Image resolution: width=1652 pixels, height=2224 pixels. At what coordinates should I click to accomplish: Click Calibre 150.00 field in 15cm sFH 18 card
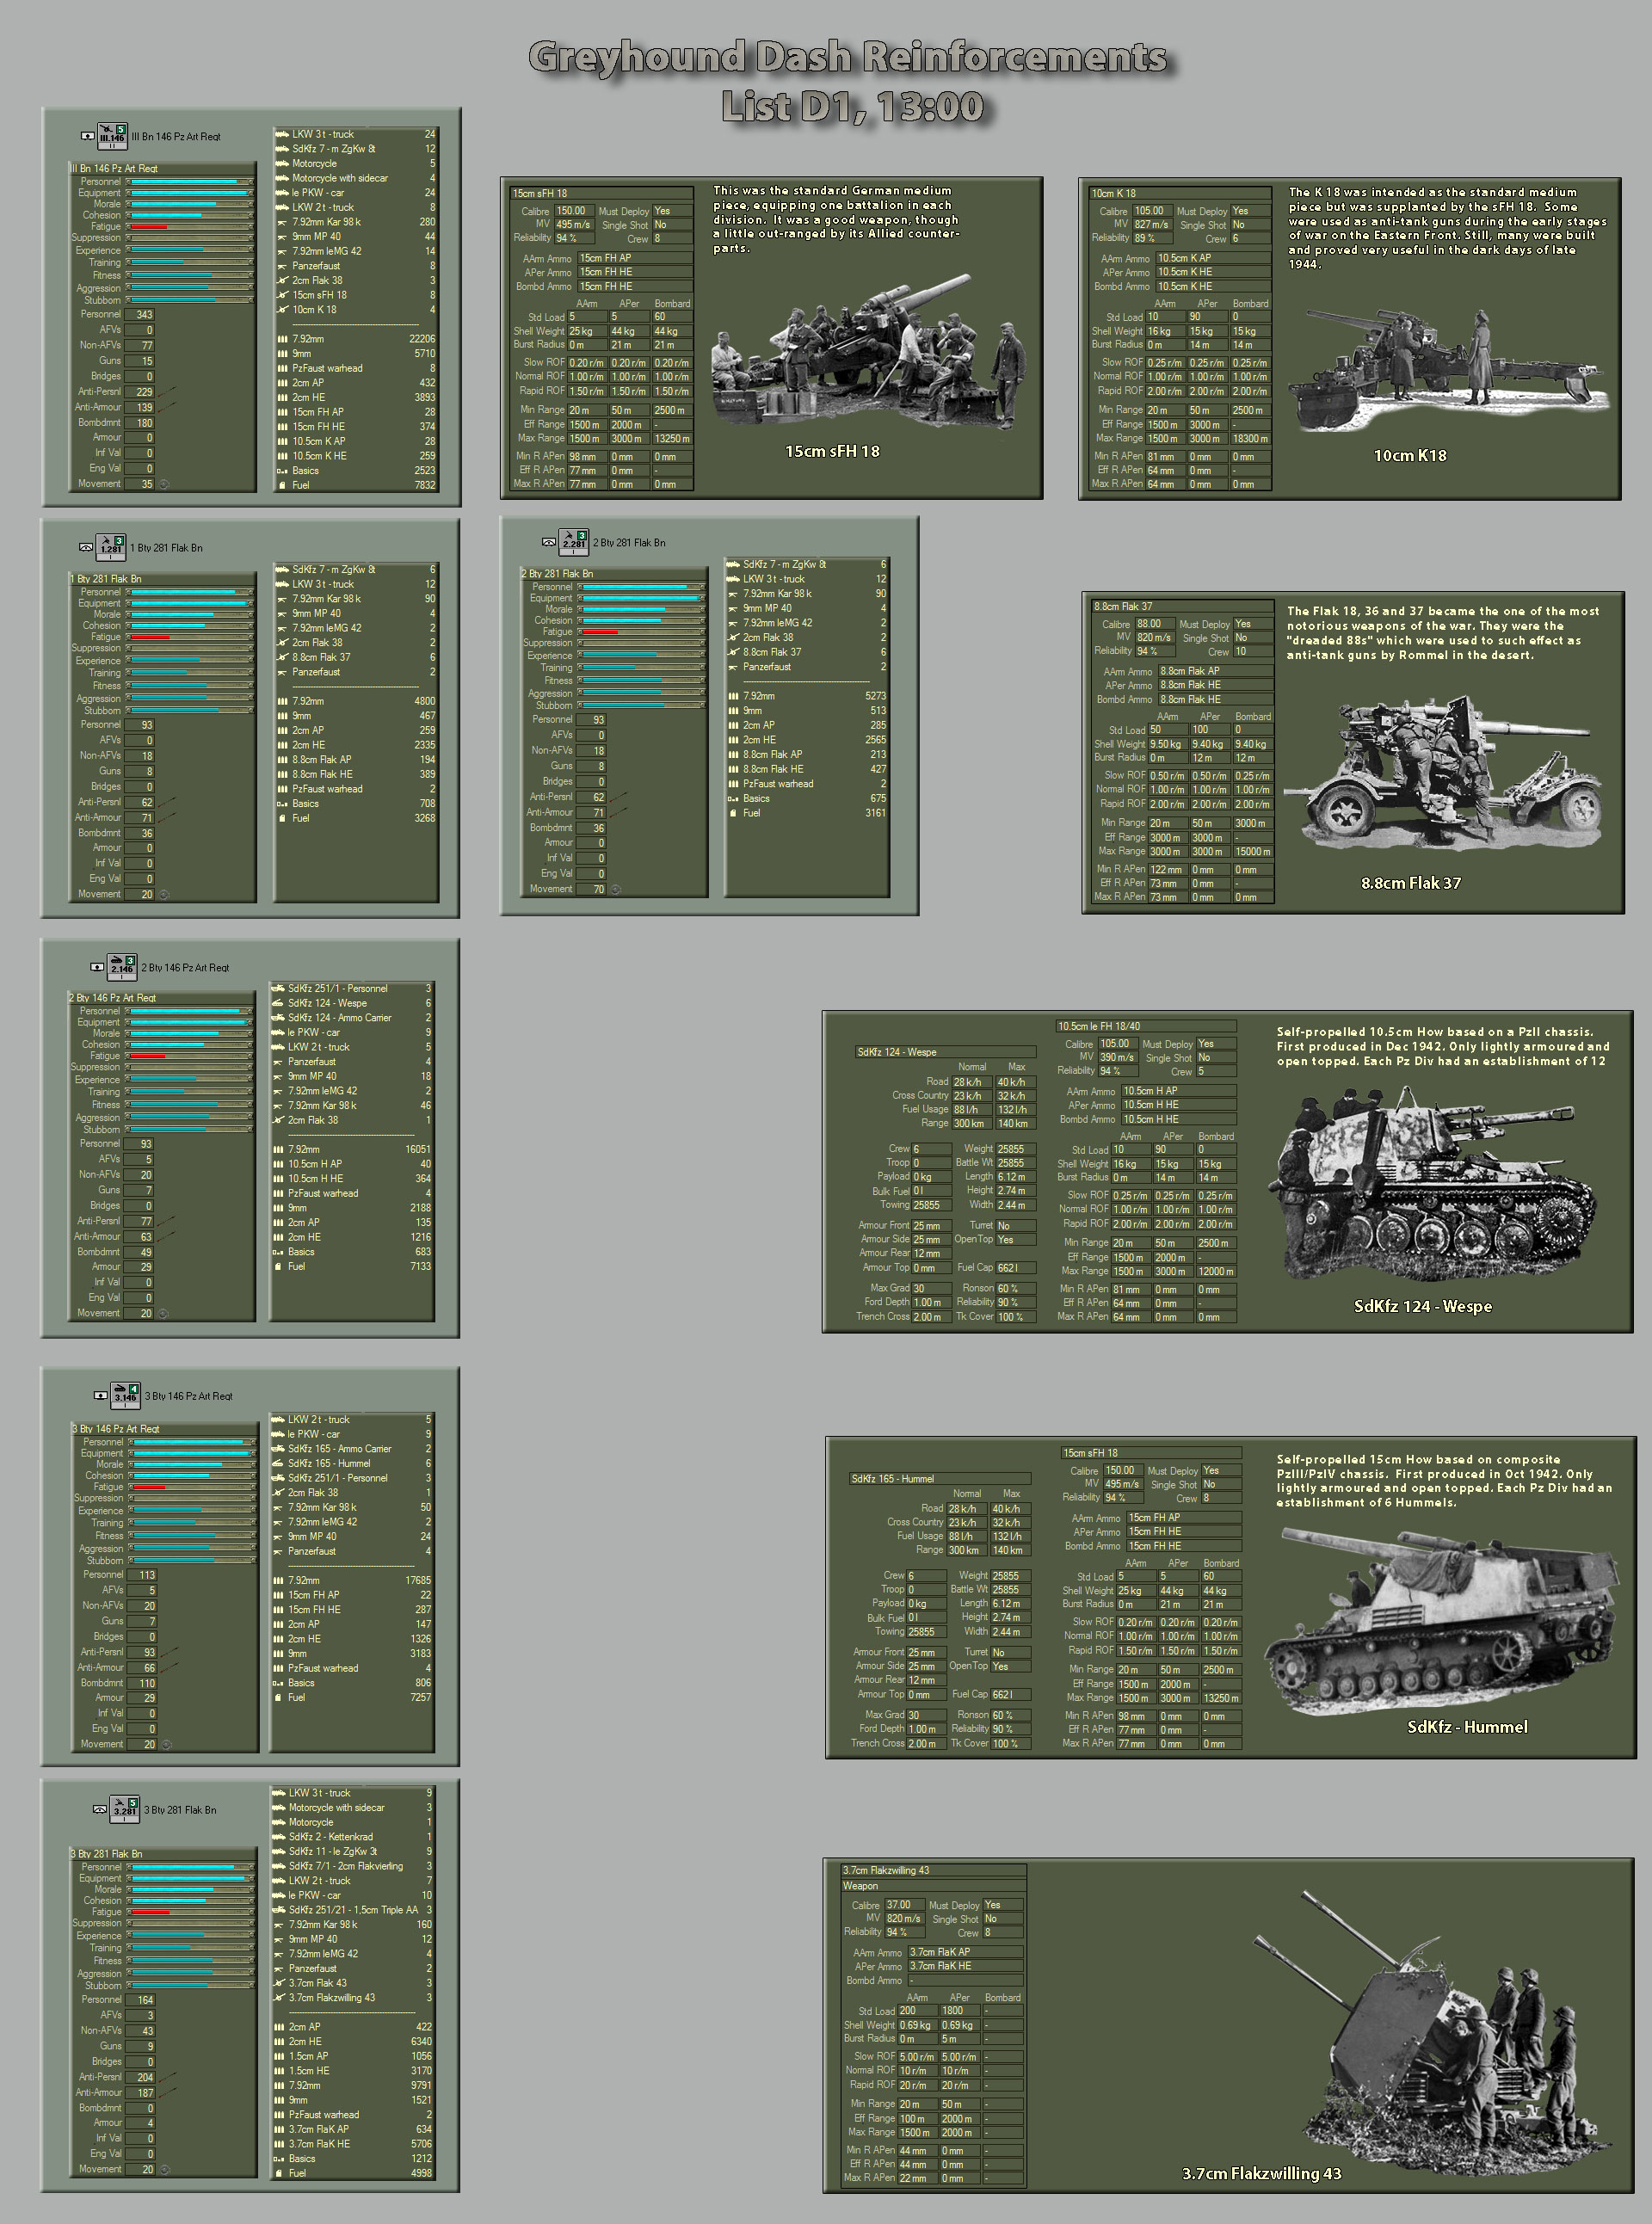coord(573,211)
